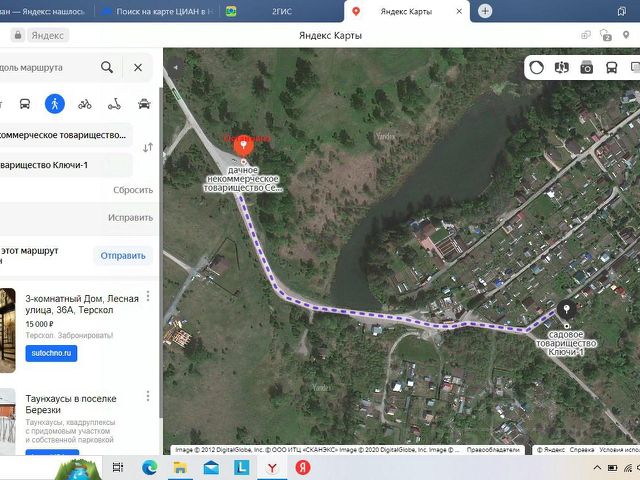Click the orange start marker pin
Image resolution: width=640 pixels, height=480 pixels.
[244, 146]
